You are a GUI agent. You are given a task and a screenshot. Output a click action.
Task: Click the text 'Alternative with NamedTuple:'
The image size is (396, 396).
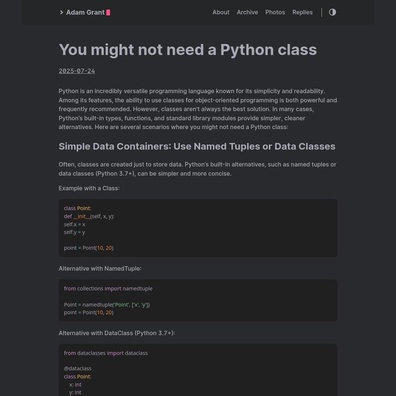pos(100,269)
